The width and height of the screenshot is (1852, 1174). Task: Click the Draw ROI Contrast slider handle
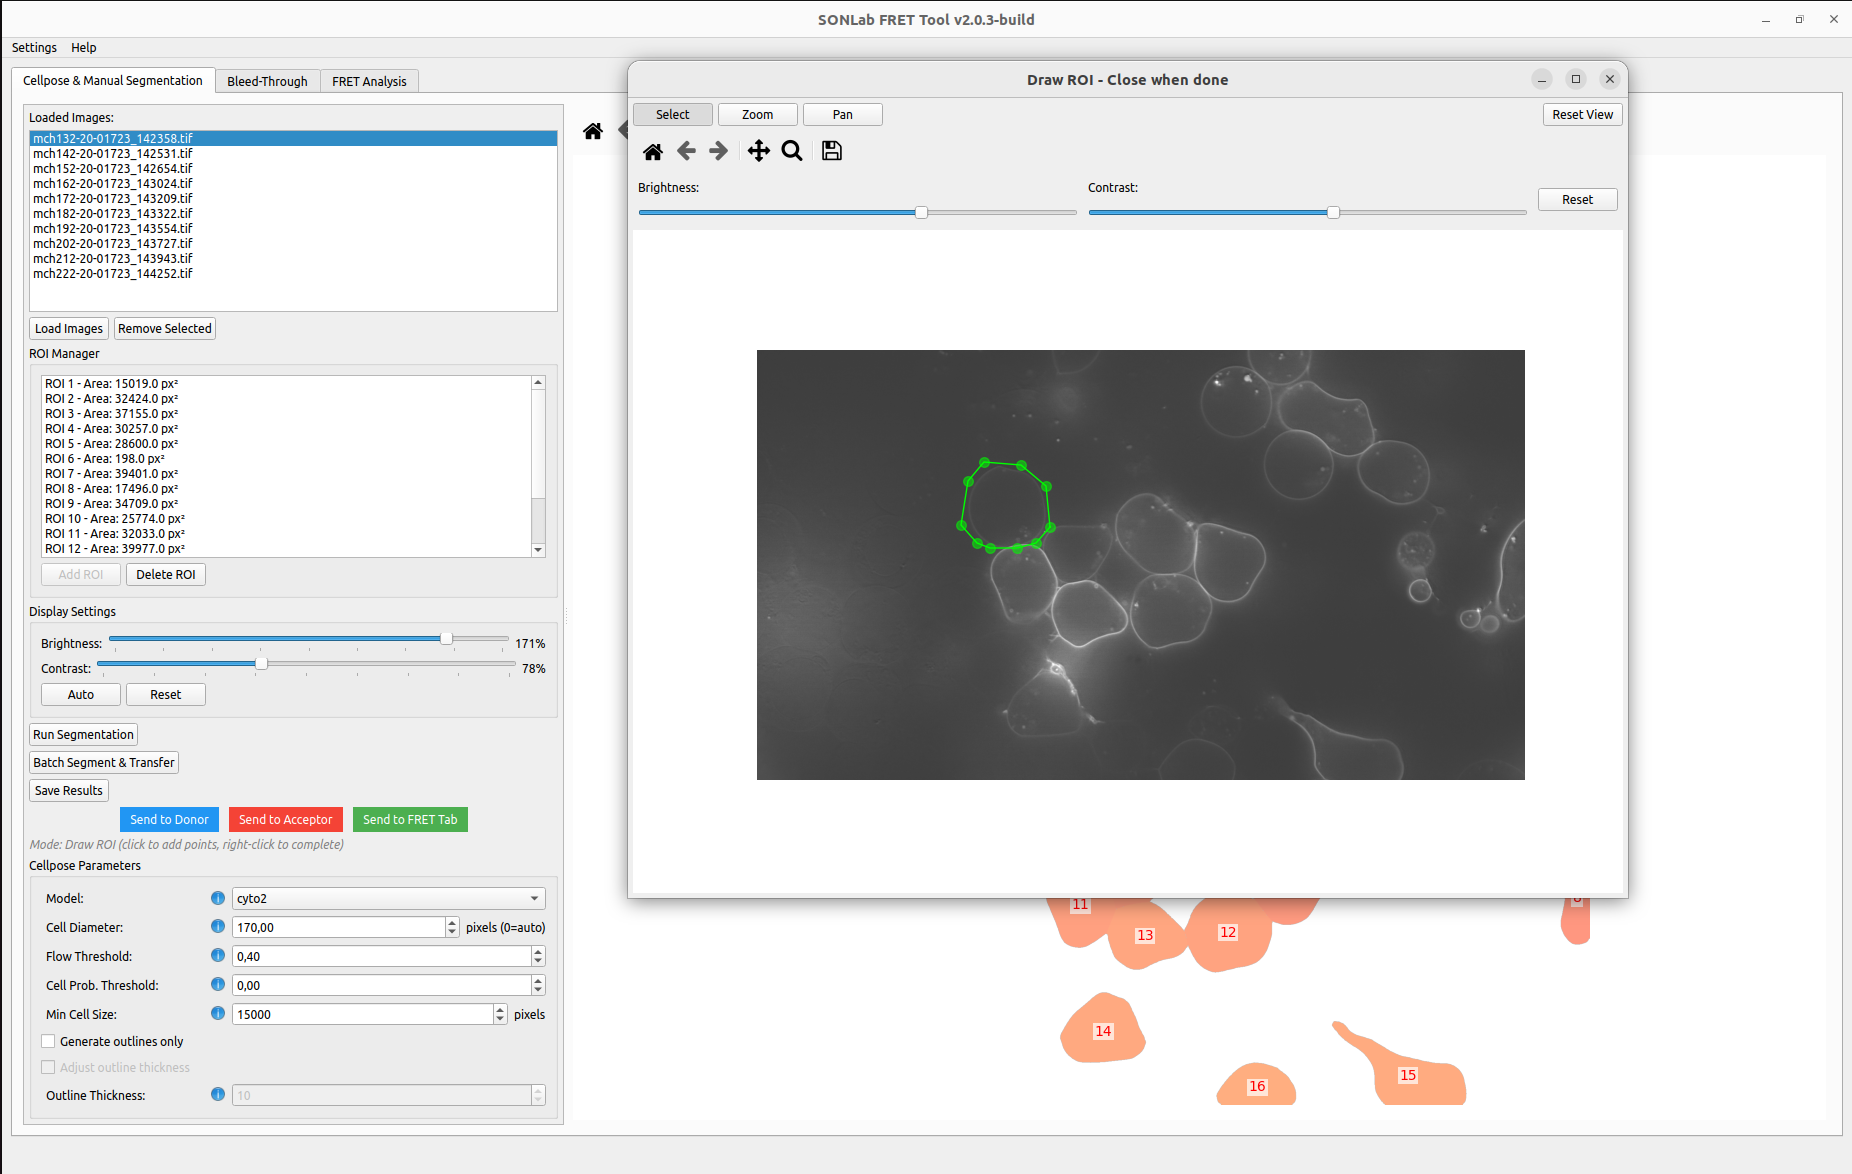pyautogui.click(x=1333, y=213)
